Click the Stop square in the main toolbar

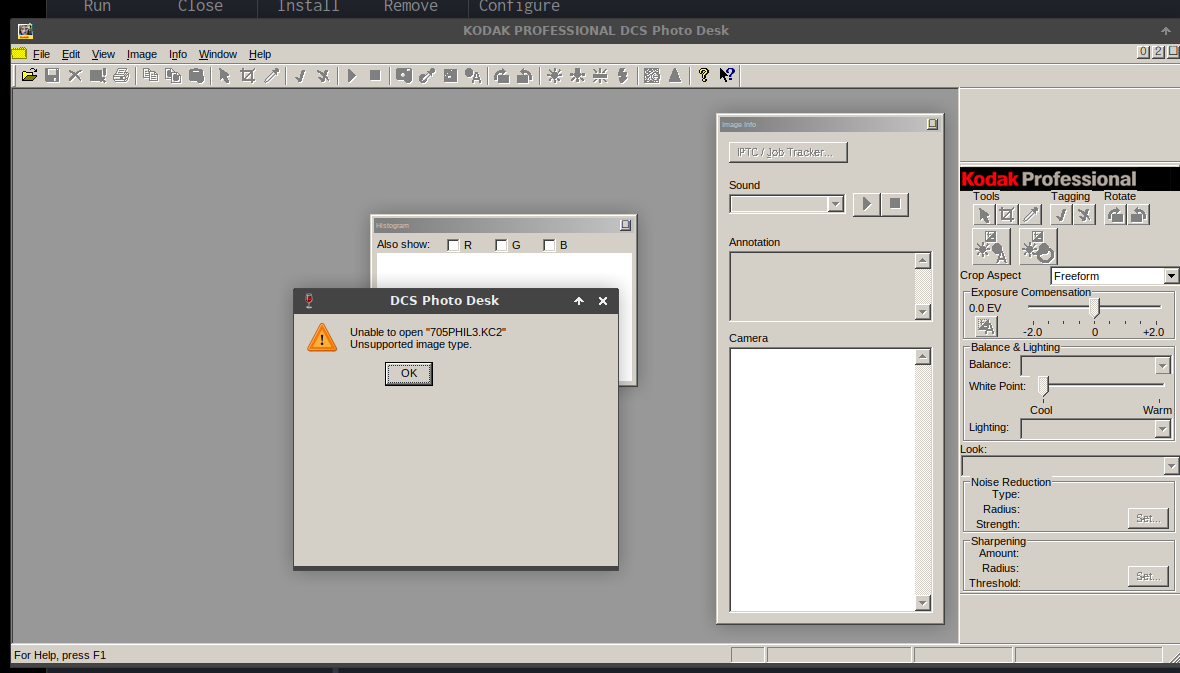375,75
